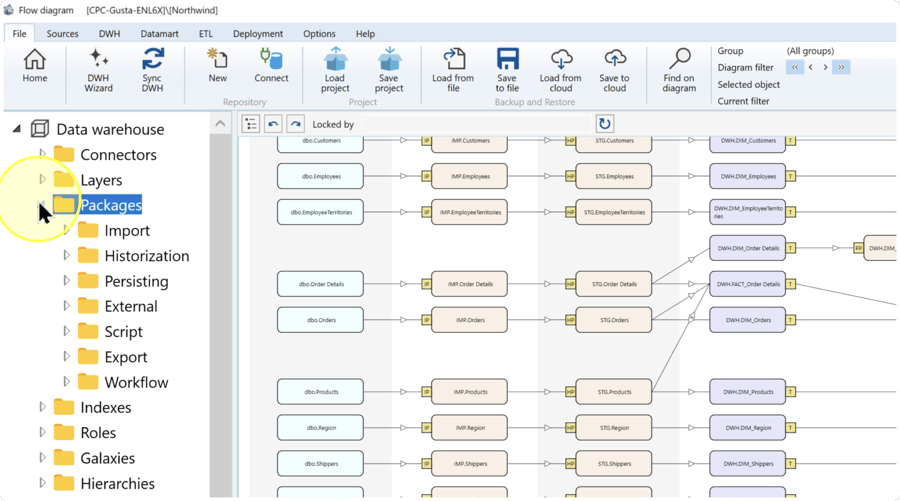The width and height of the screenshot is (900, 501).
Task: Expand the Hierarchies folder
Action: click(42, 482)
